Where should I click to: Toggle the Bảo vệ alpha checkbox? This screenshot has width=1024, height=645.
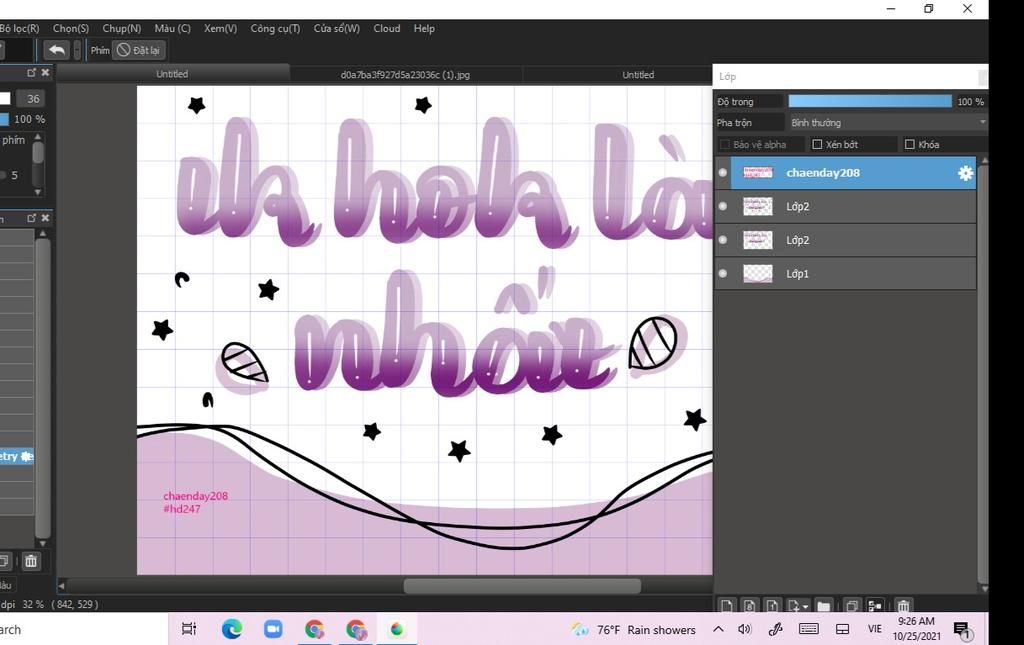click(x=724, y=144)
